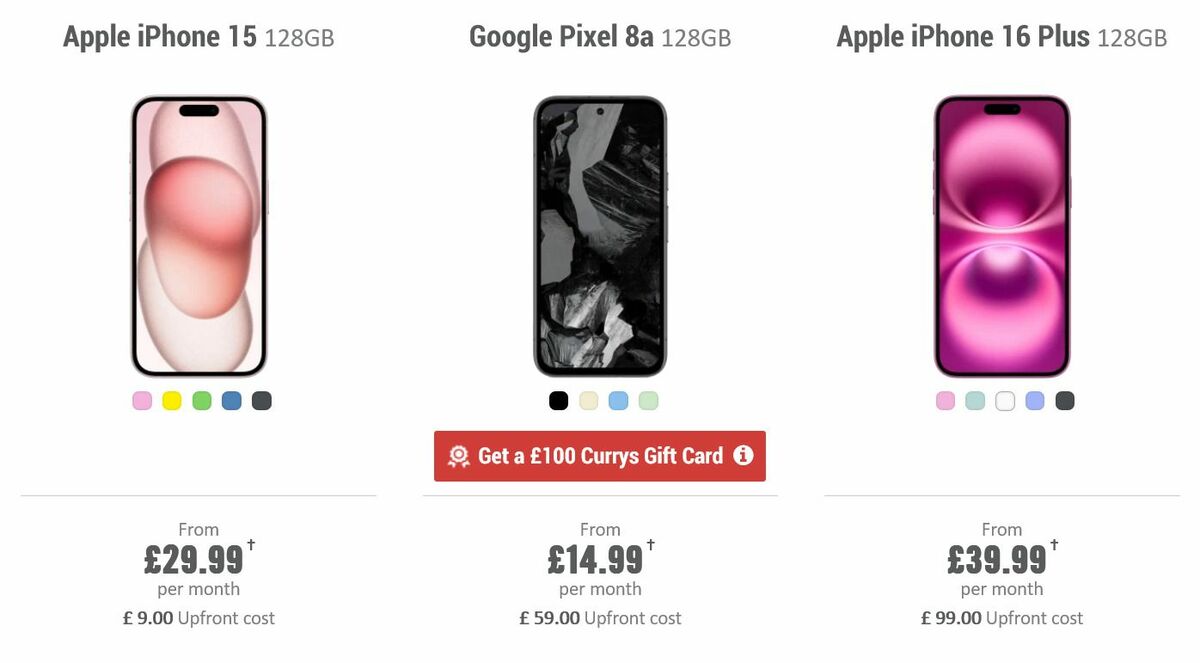Screen dimensions: 1200x663
Task: Open the Apple iPhone 15 128GB product title
Action: (x=199, y=36)
